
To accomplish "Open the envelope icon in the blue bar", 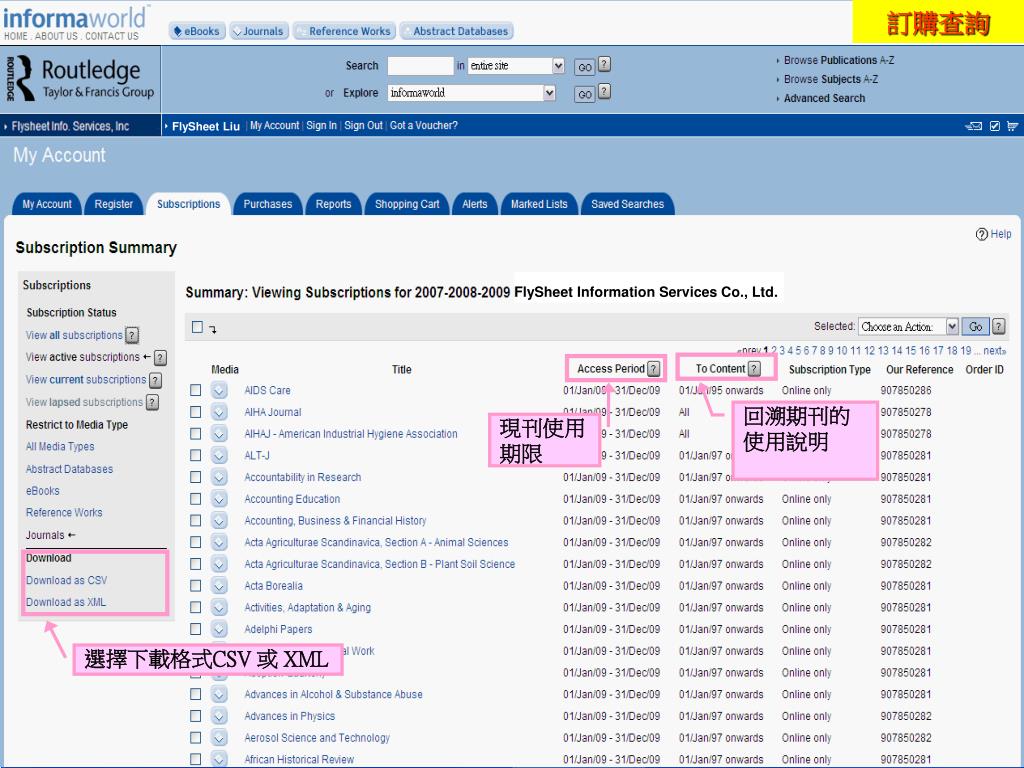I will (x=974, y=126).
